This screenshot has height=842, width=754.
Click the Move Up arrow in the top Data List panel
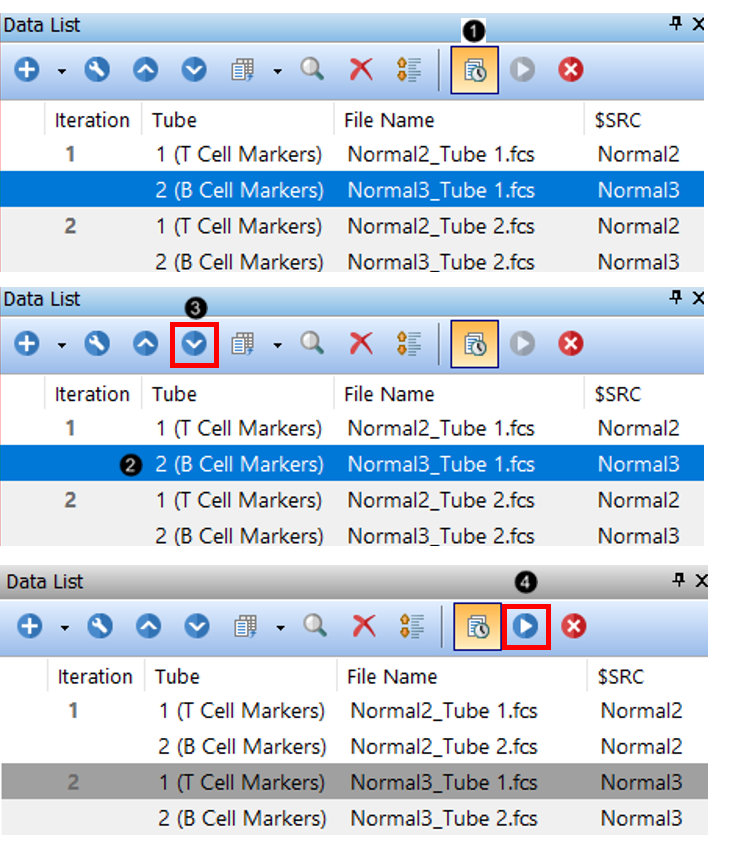point(146,69)
